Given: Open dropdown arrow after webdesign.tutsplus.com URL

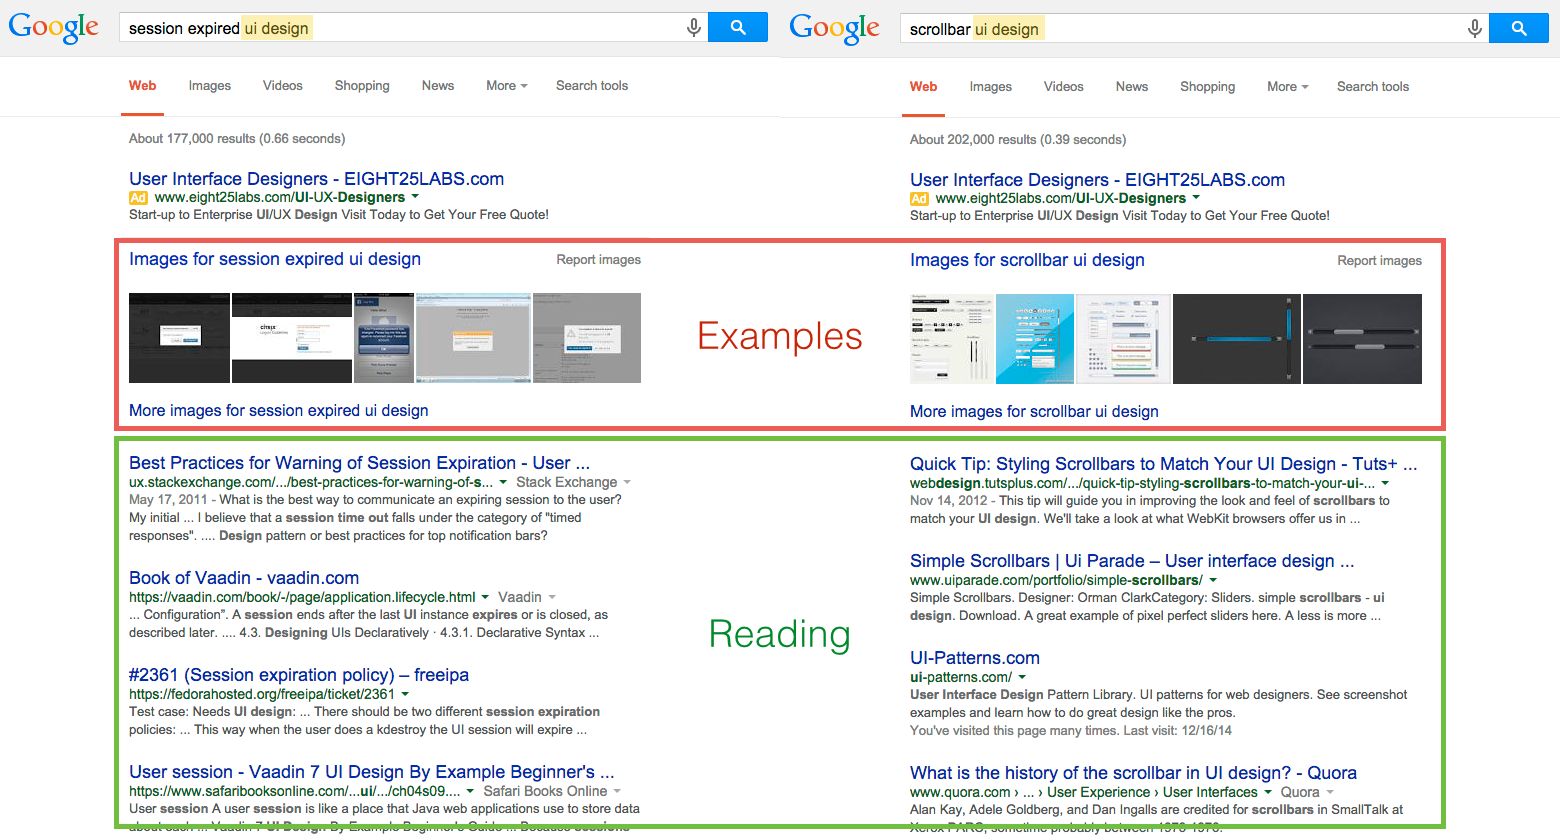Looking at the screenshot, I should coord(1385,484).
